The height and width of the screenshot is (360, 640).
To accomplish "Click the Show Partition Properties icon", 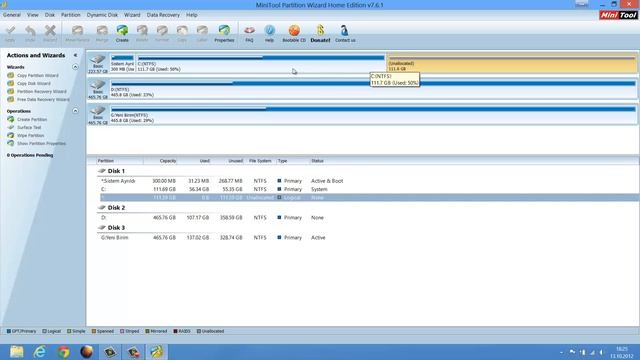I will click(11, 143).
